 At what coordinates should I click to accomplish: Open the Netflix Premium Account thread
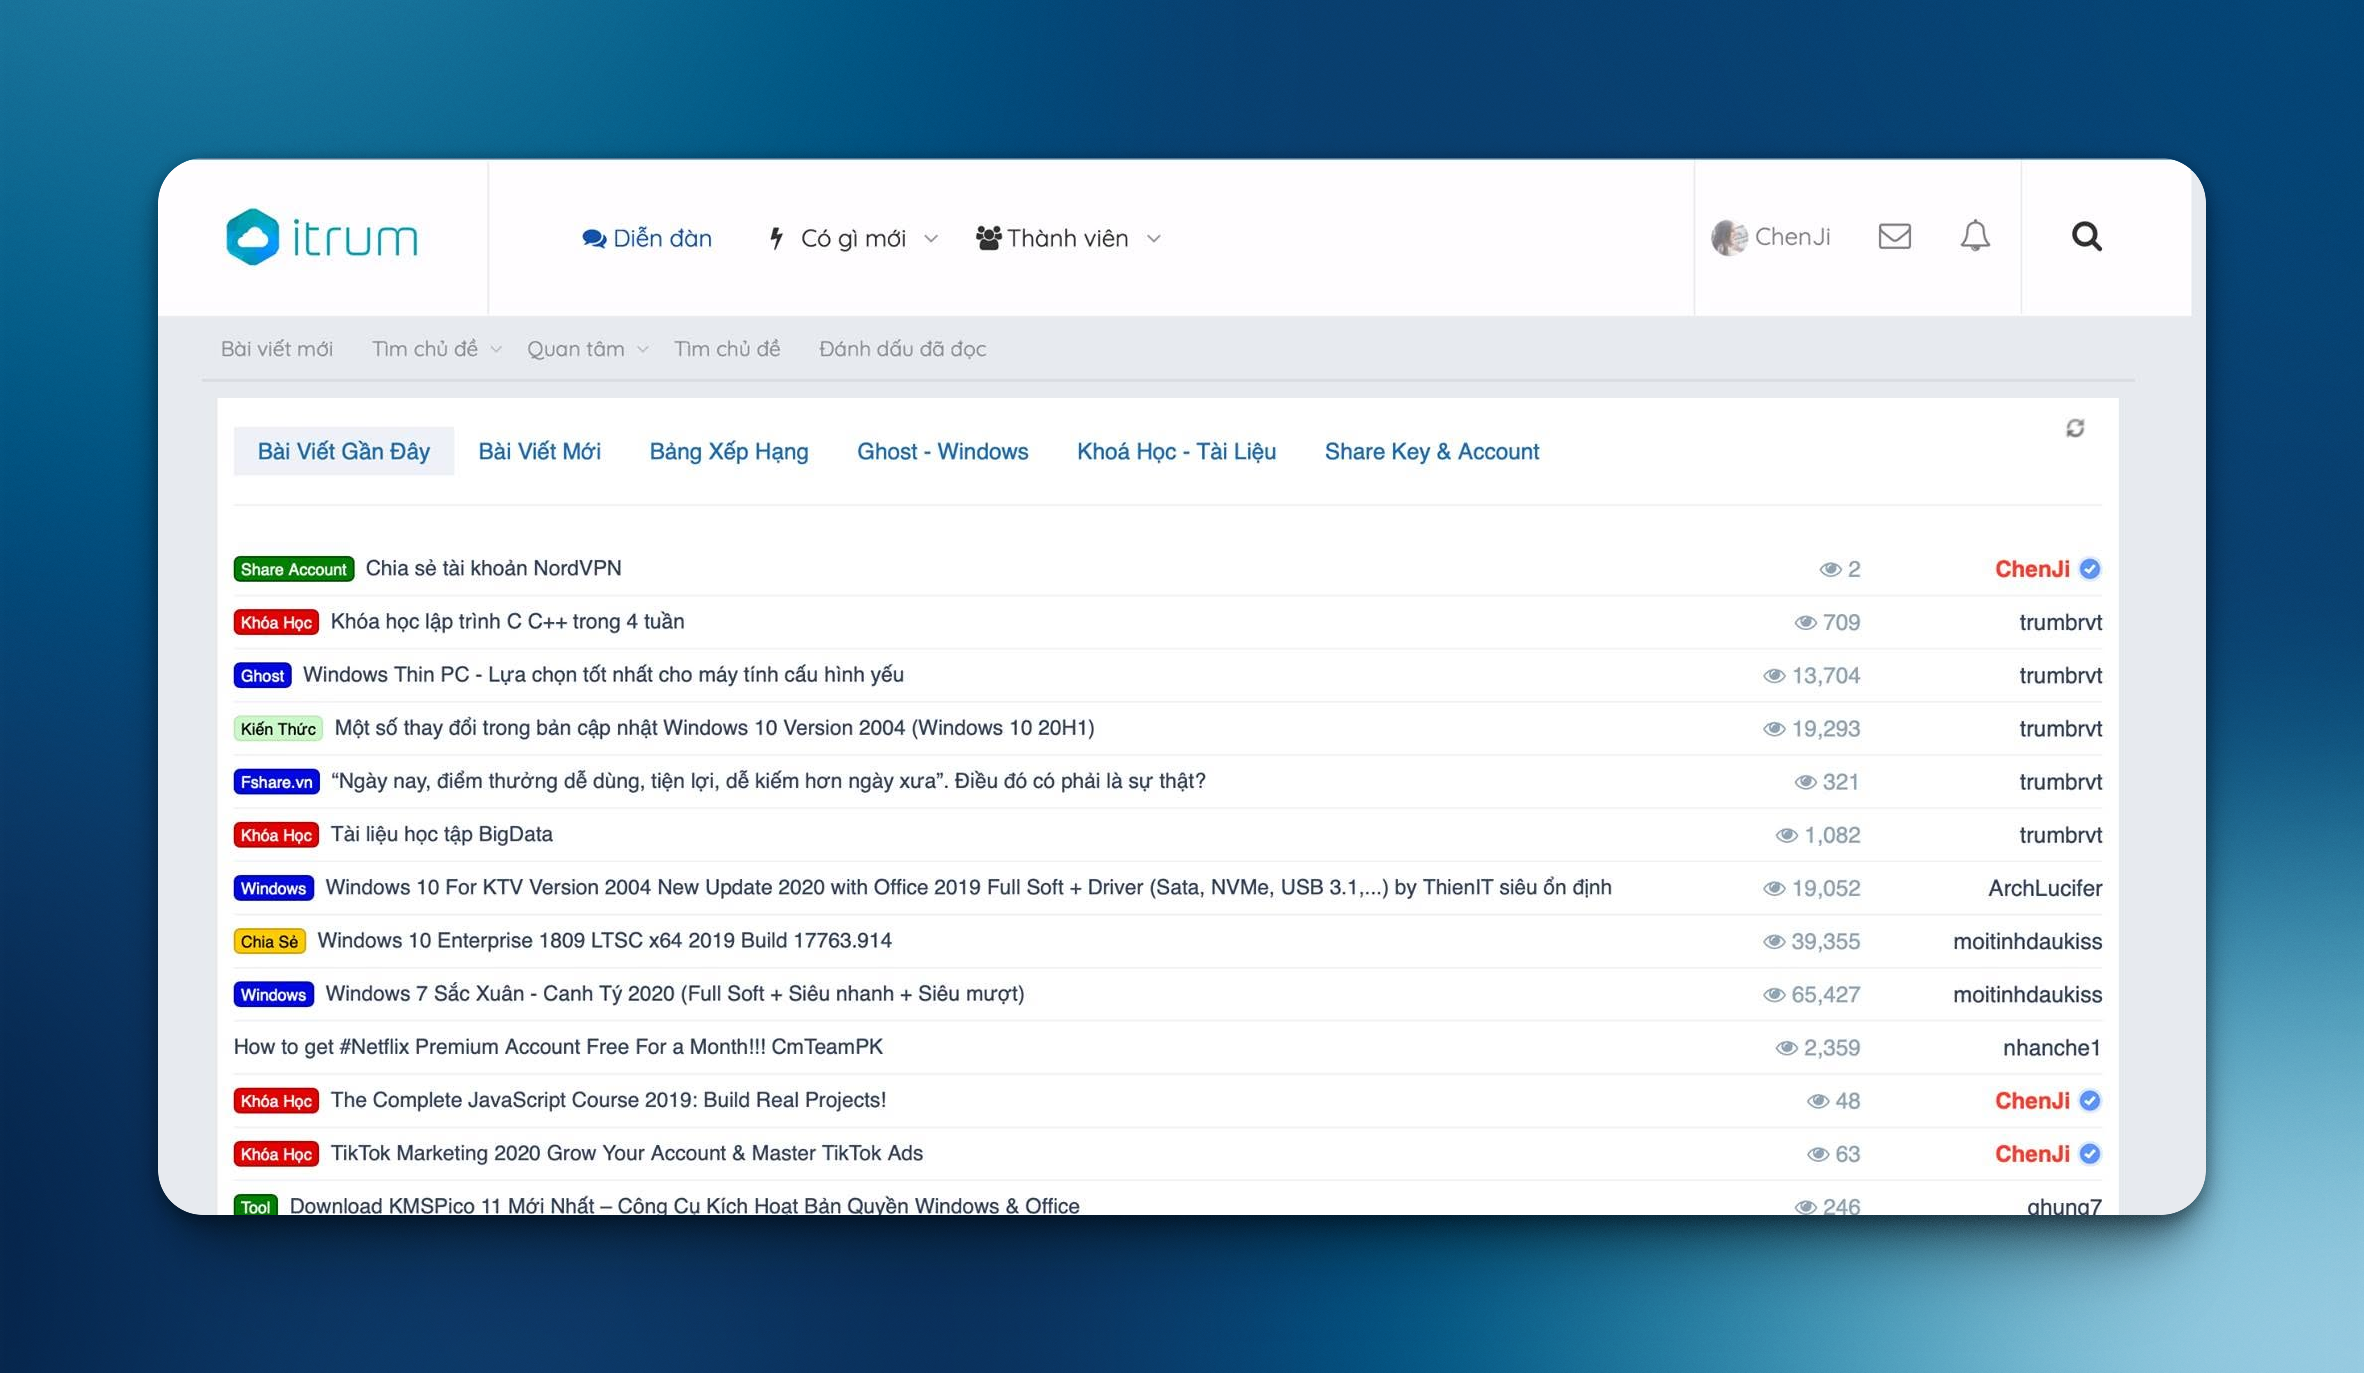point(558,1046)
